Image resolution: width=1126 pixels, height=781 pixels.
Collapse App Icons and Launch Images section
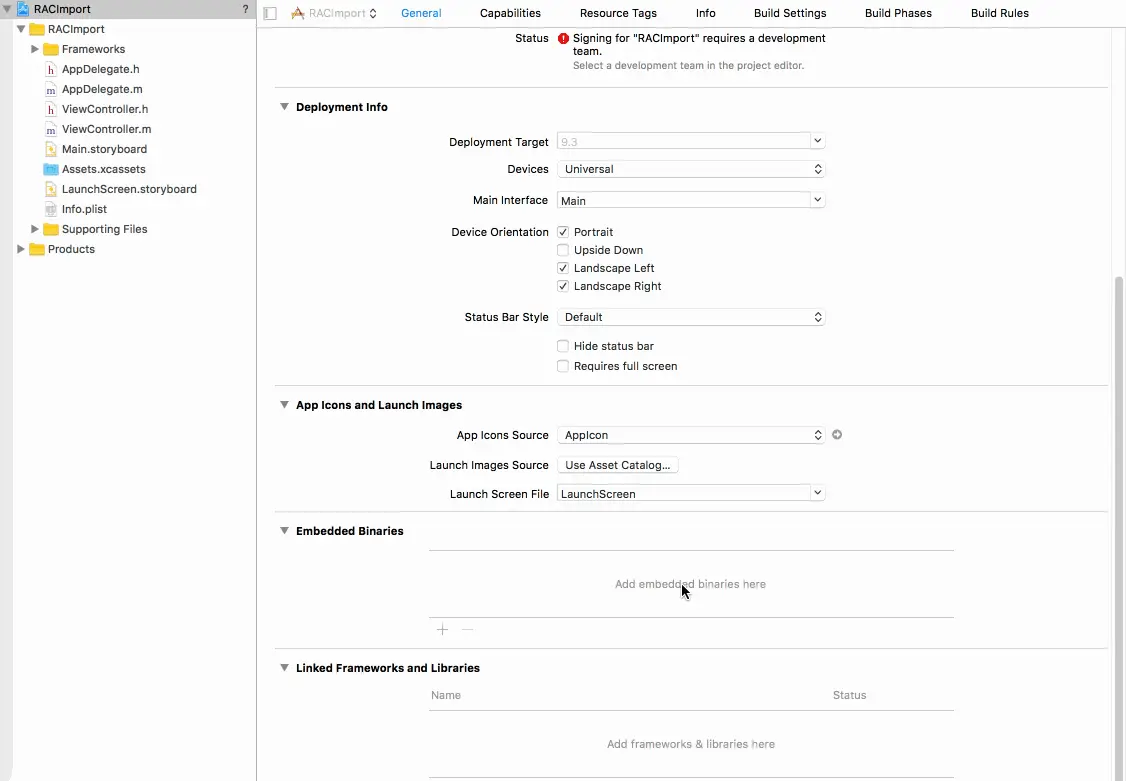coord(284,405)
